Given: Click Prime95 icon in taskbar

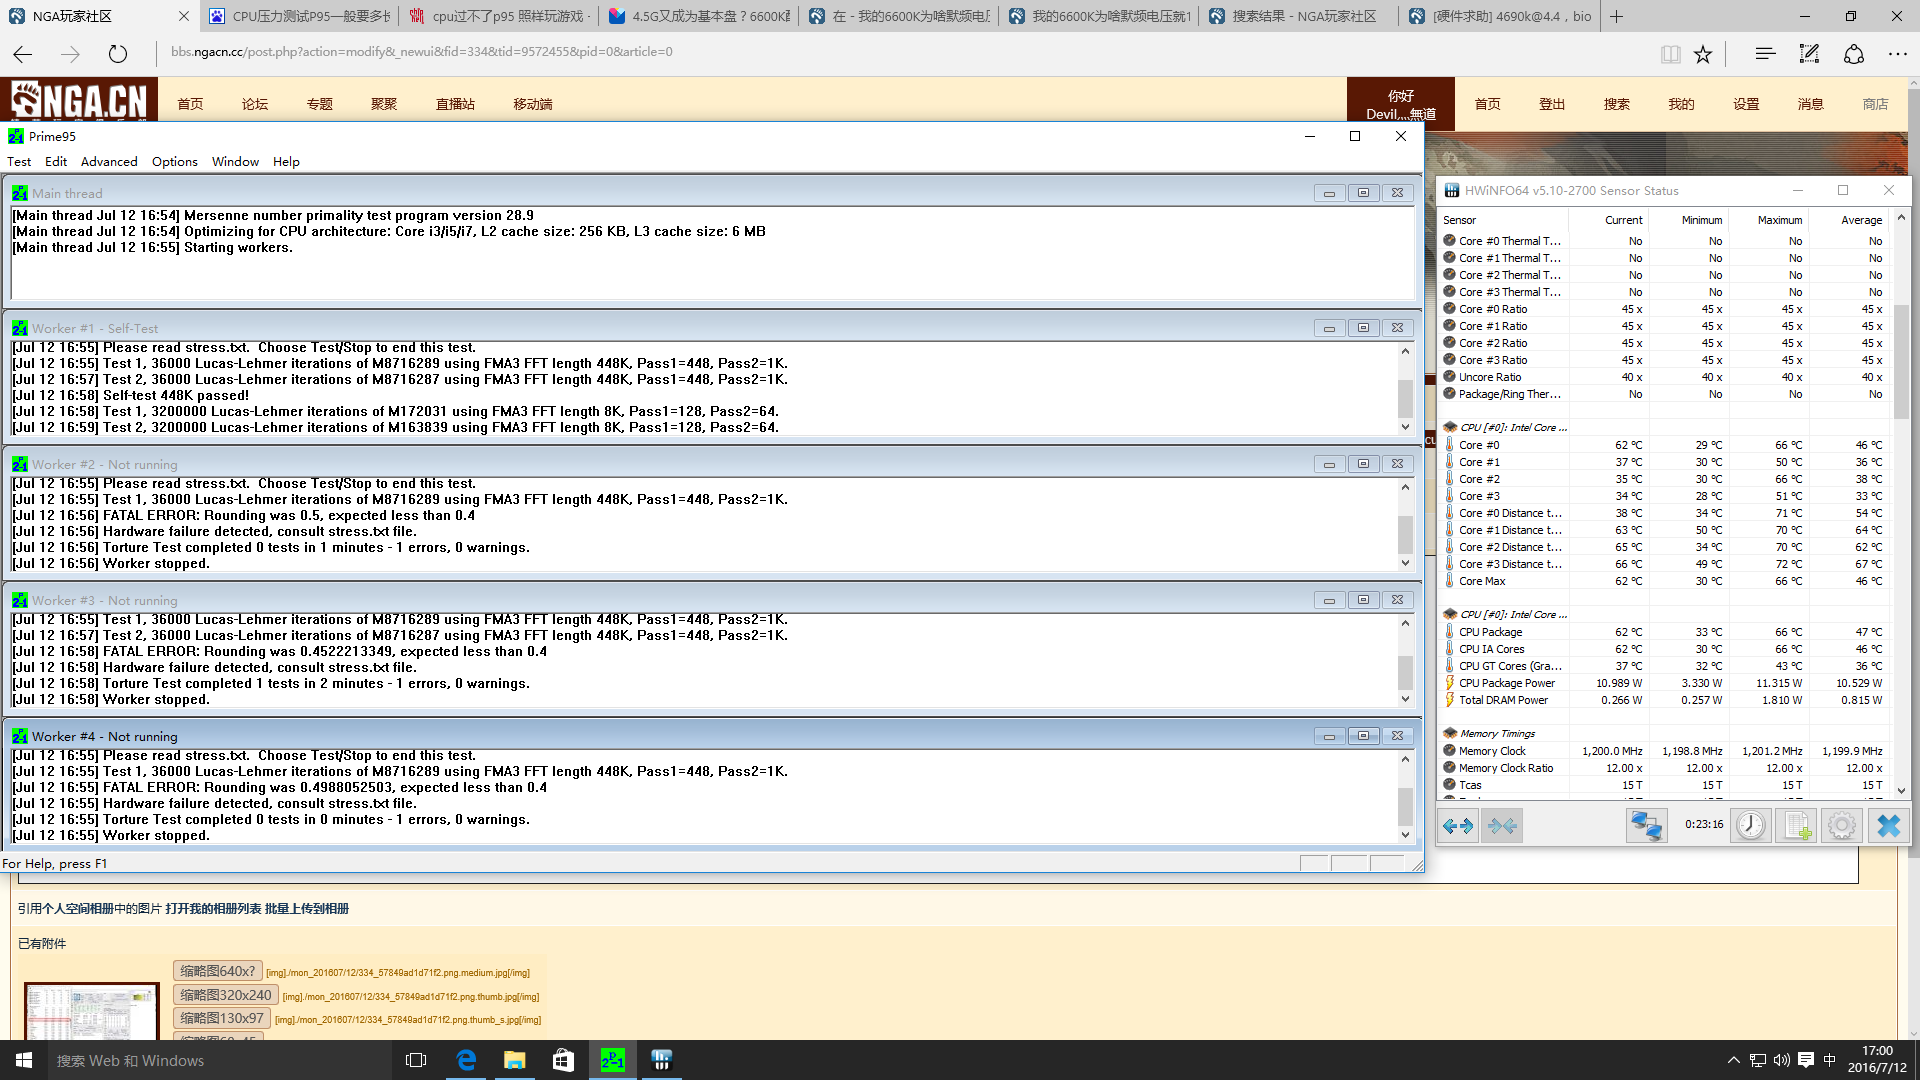Looking at the screenshot, I should [613, 1060].
